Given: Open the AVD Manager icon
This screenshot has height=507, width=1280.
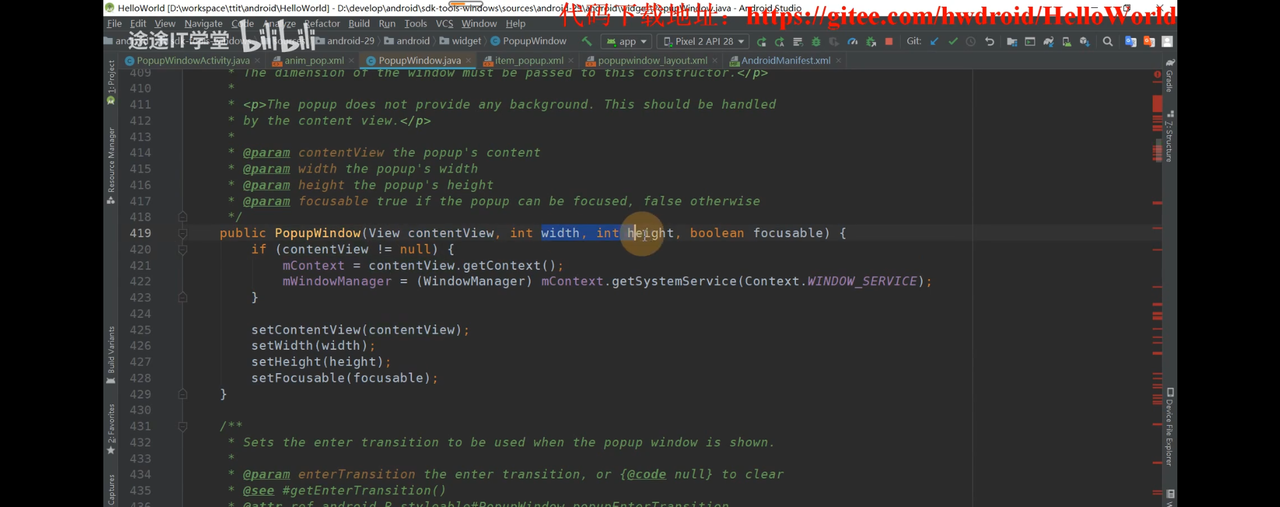Looking at the screenshot, I should [1067, 42].
